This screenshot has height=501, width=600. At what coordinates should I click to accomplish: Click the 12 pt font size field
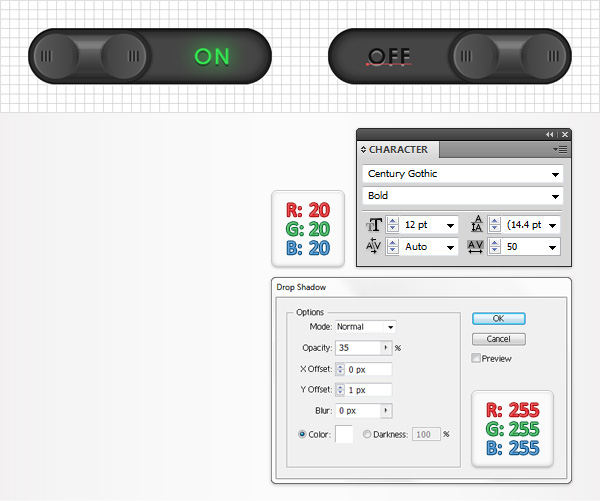tap(422, 225)
